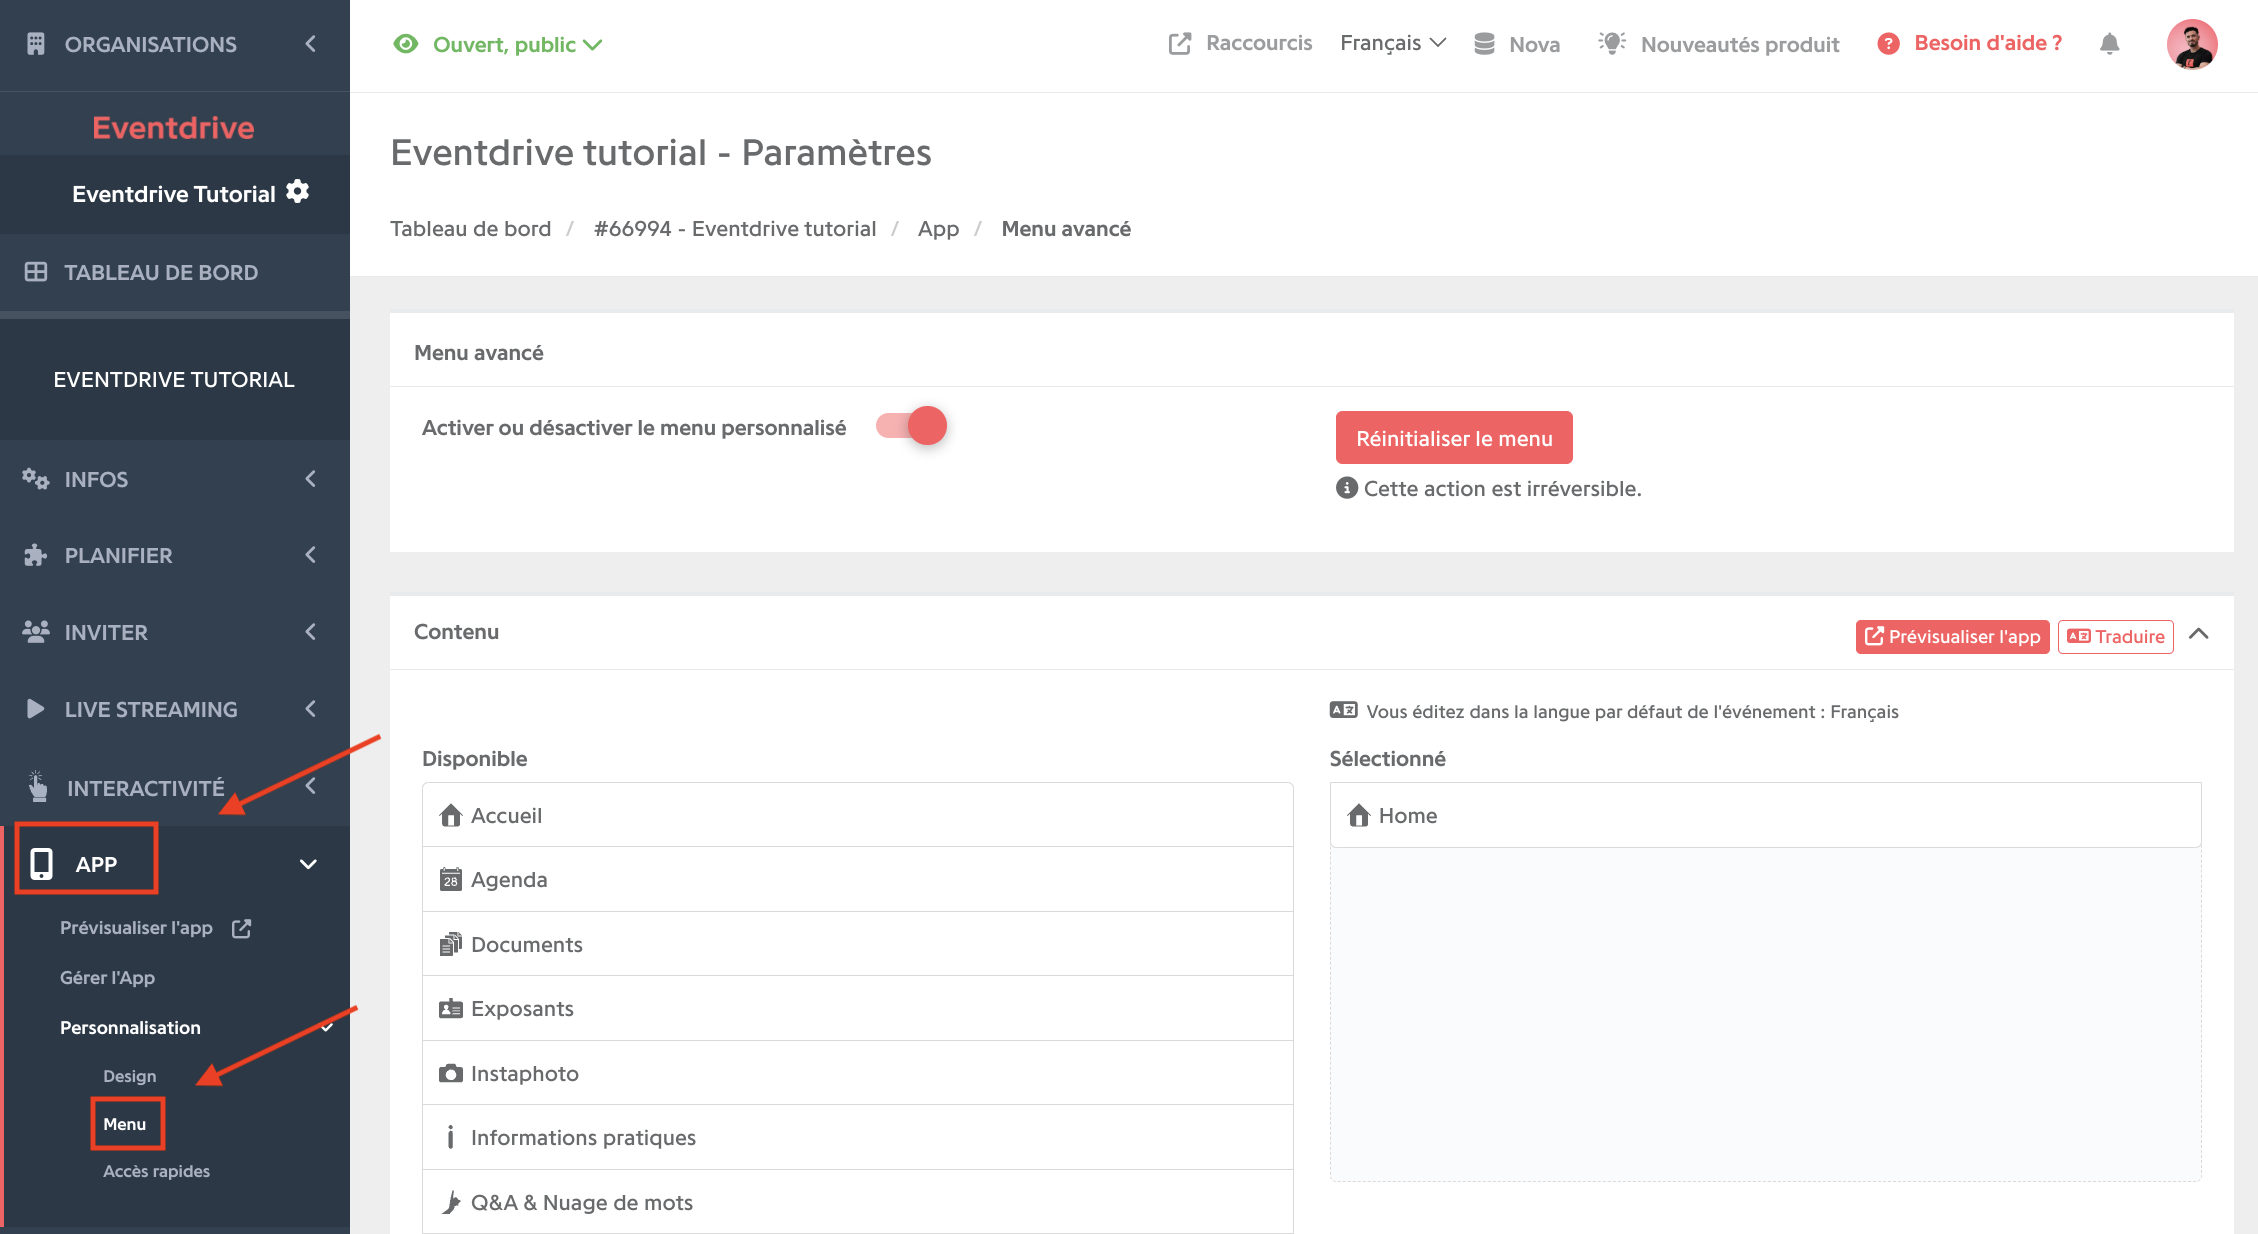This screenshot has width=2258, height=1234.
Task: Open Prévisualiser l'app in sidebar
Action: (136, 928)
